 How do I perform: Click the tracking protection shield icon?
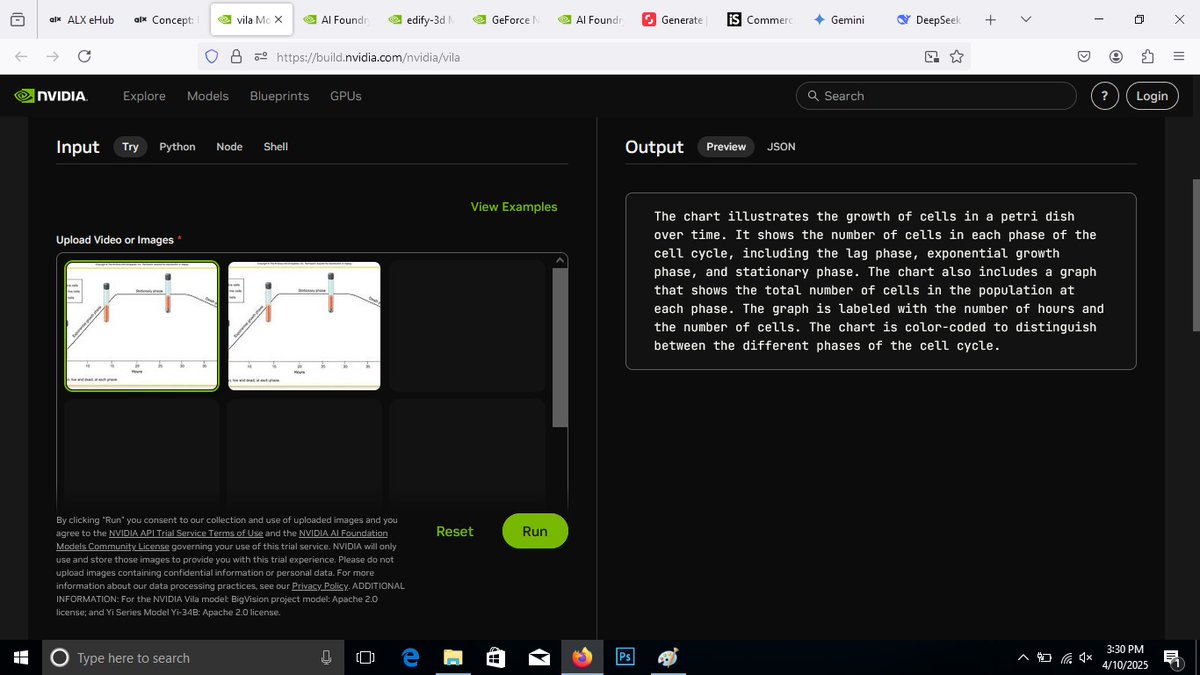tap(211, 57)
